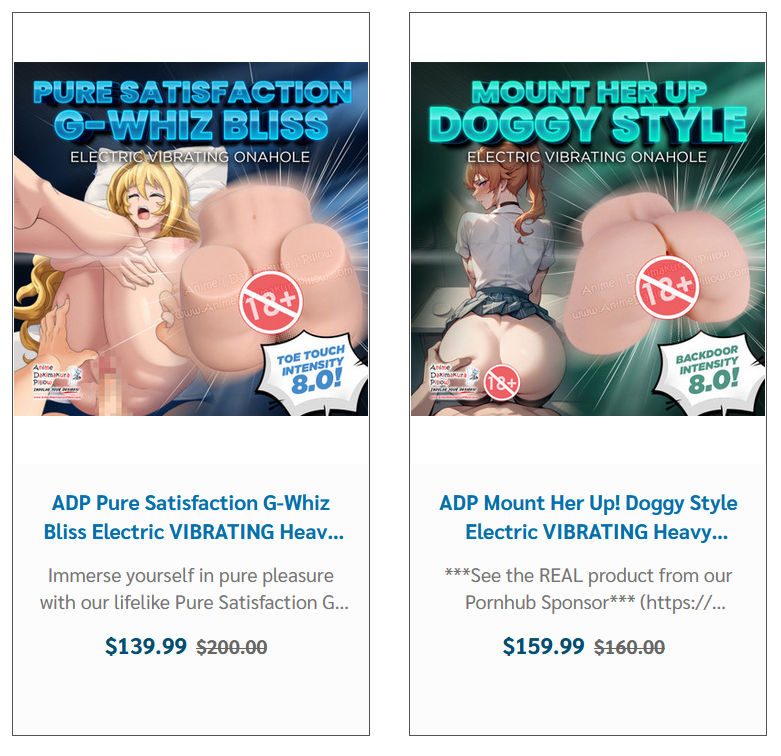Image resolution: width=781 pixels, height=756 pixels.
Task: Click Anime Dakimakura Pillow logo on left image
Action: [x=57, y=381]
